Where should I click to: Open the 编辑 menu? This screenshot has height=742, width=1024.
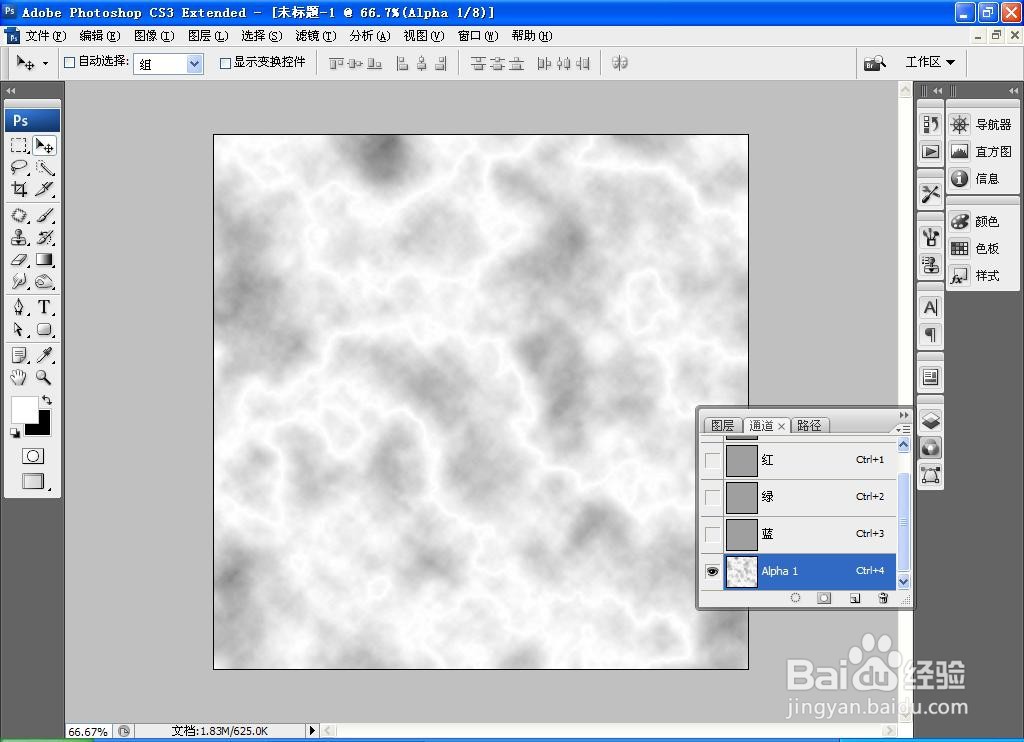point(100,36)
